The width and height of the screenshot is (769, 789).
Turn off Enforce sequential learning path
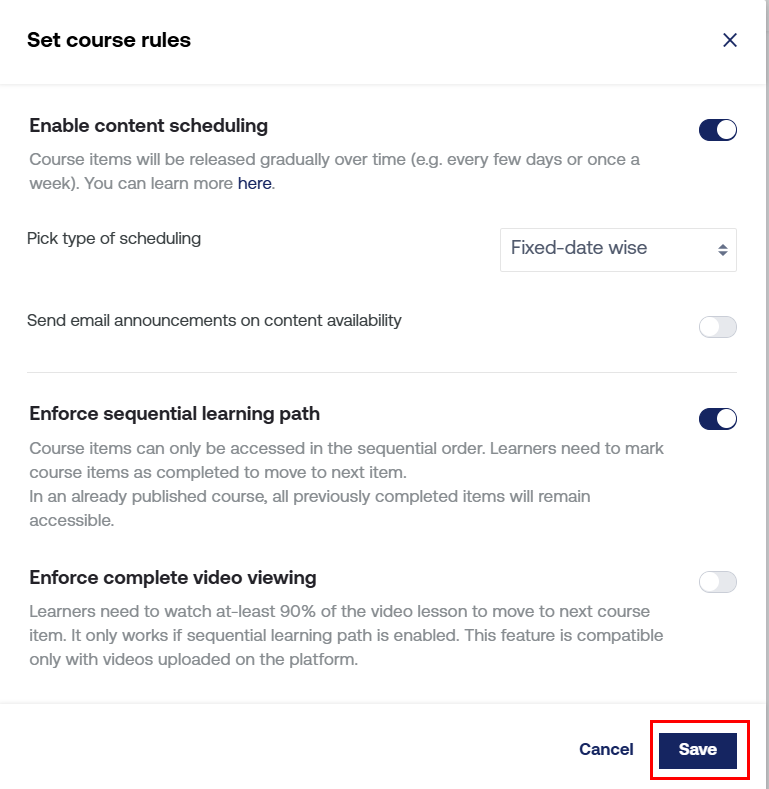tap(717, 419)
